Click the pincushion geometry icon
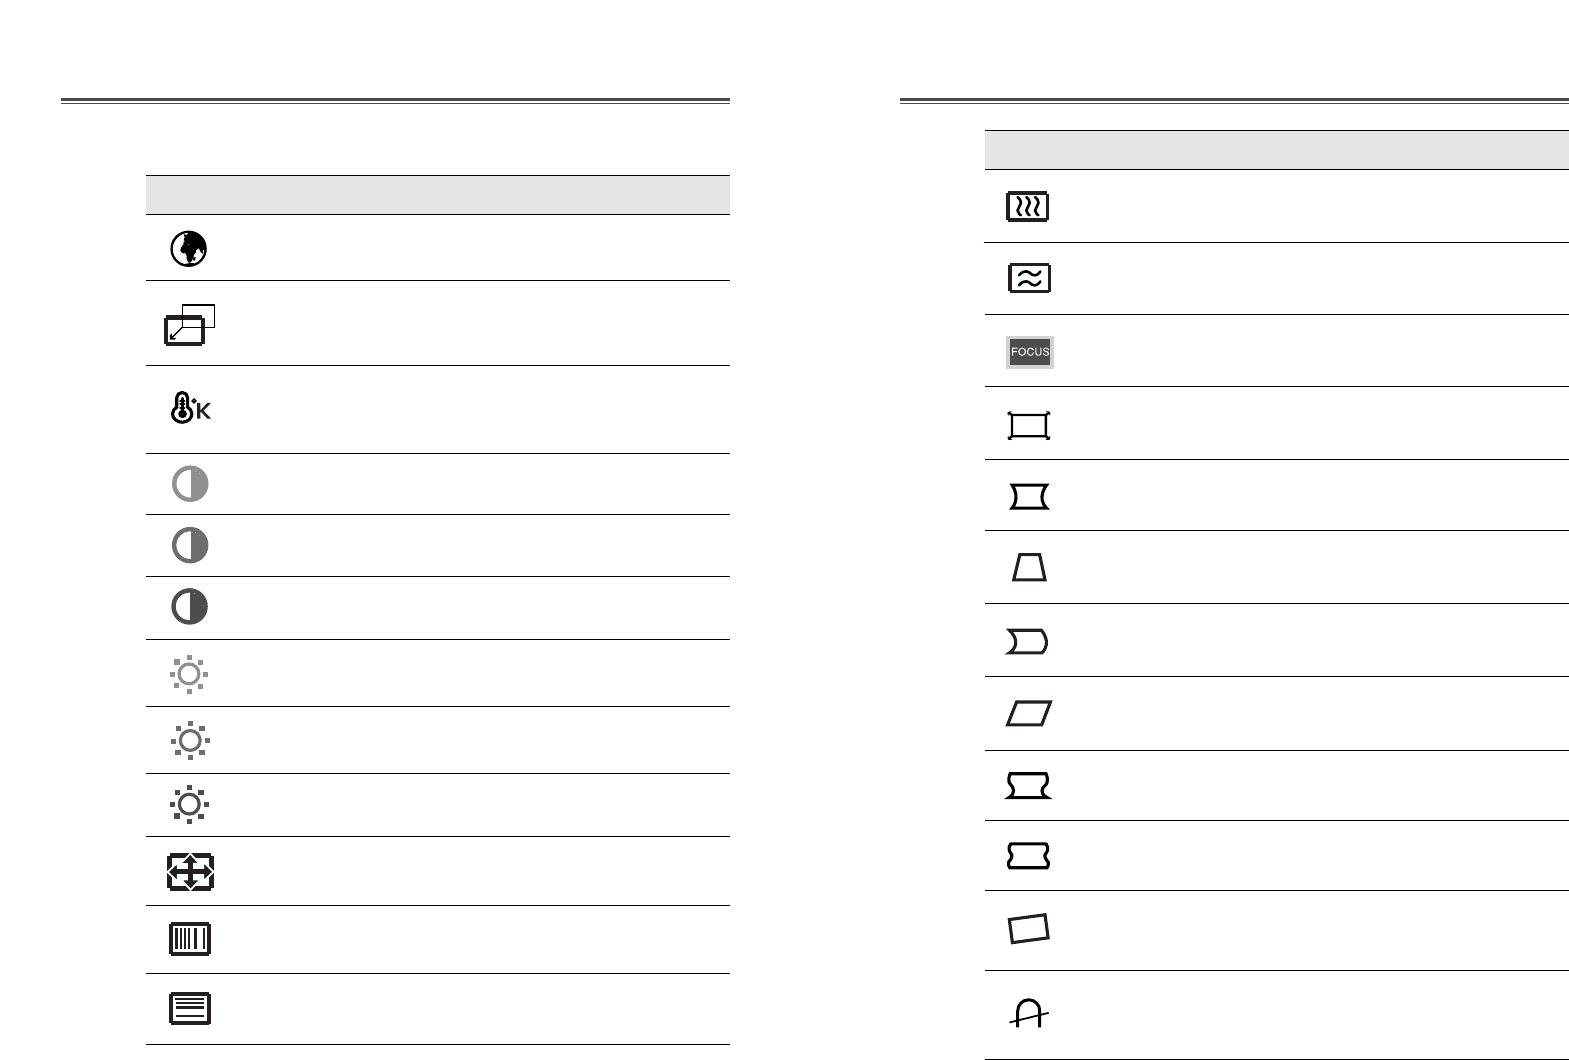This screenshot has height=1060, width=1569. [x=1029, y=497]
